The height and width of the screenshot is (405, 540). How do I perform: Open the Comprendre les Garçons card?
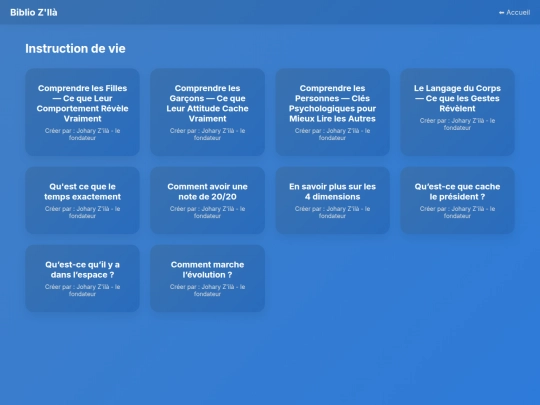207,112
